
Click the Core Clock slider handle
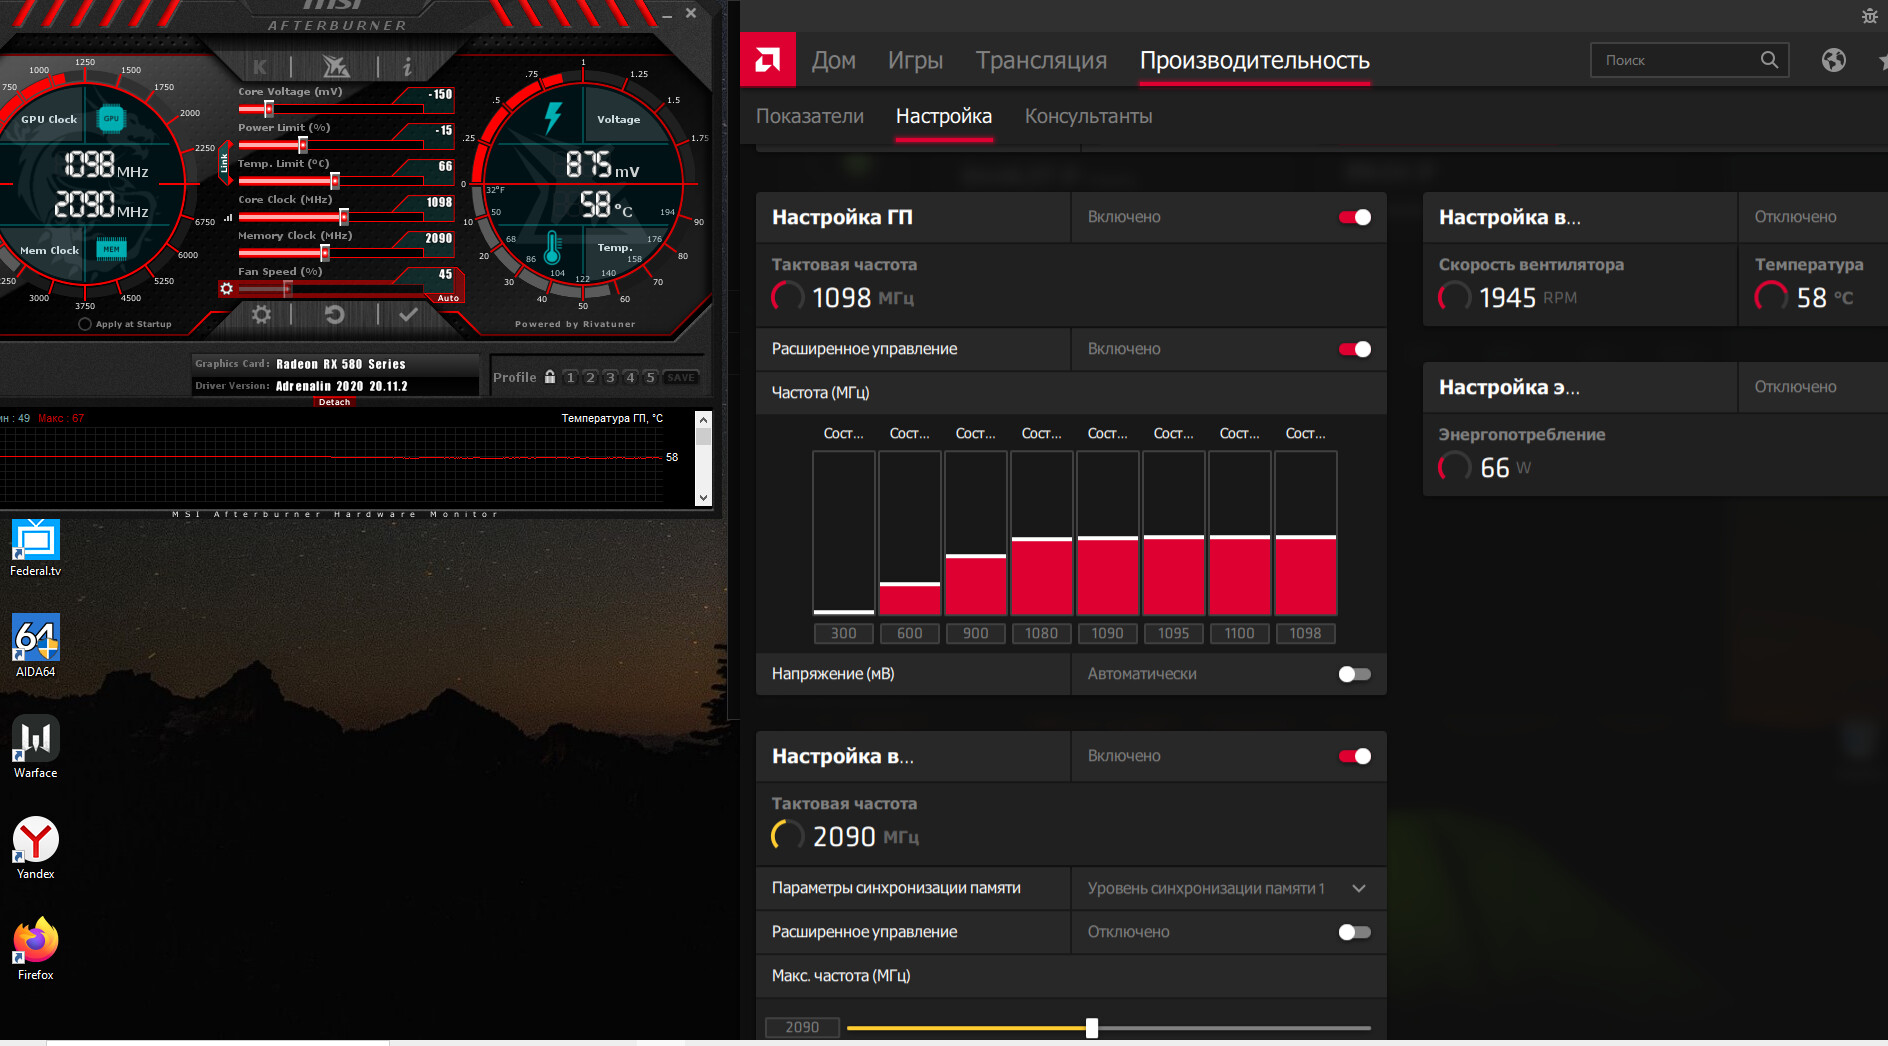pyautogui.click(x=344, y=217)
